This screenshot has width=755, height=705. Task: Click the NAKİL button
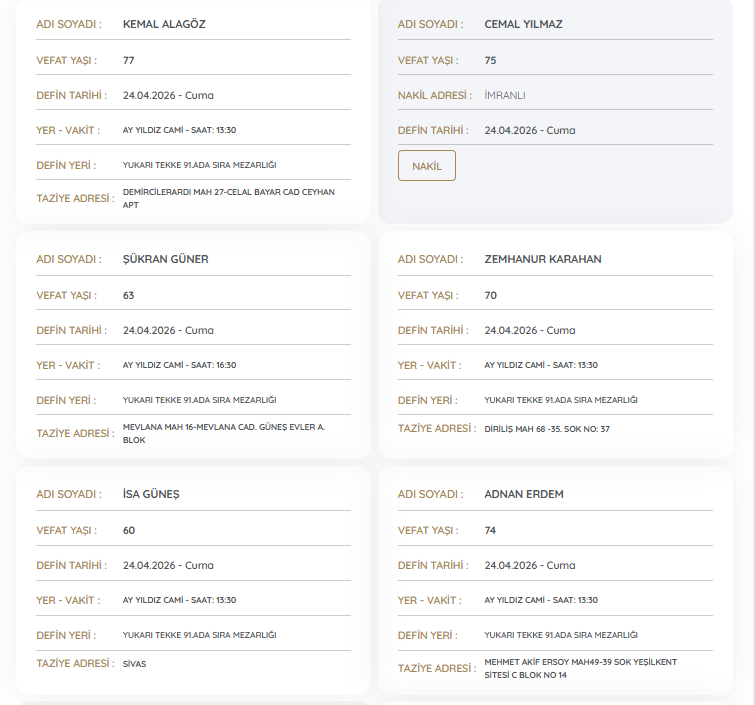click(426, 166)
